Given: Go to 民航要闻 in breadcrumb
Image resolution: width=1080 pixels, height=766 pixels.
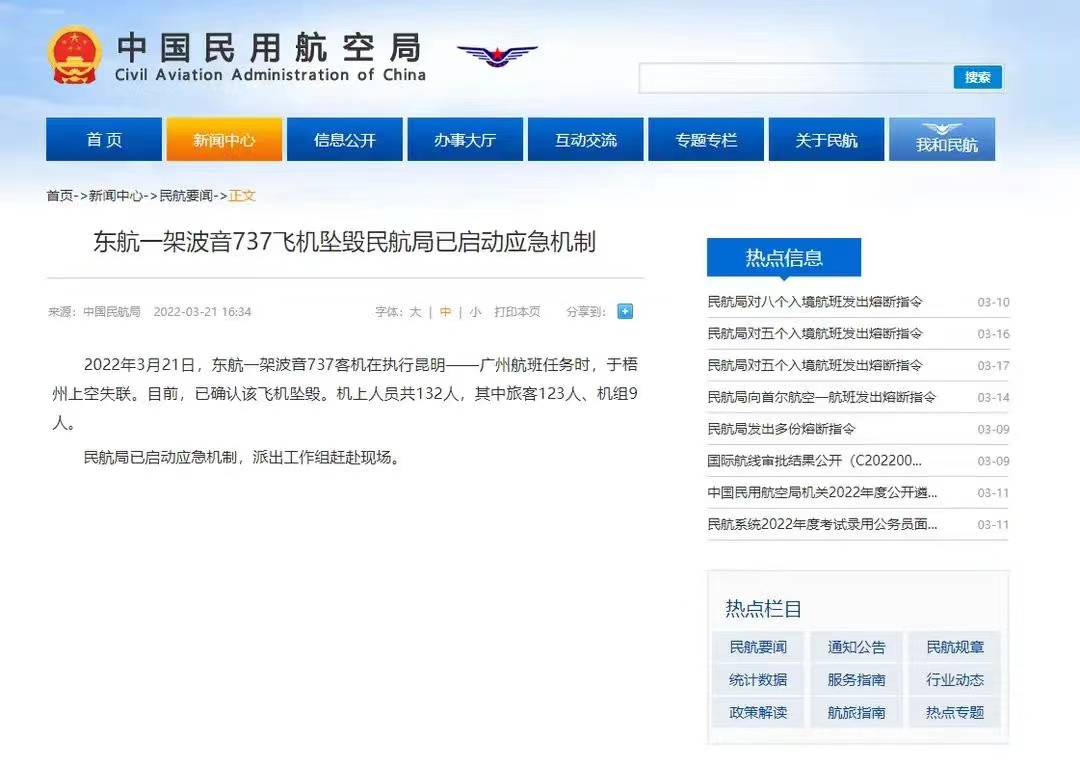Looking at the screenshot, I should 186,196.
